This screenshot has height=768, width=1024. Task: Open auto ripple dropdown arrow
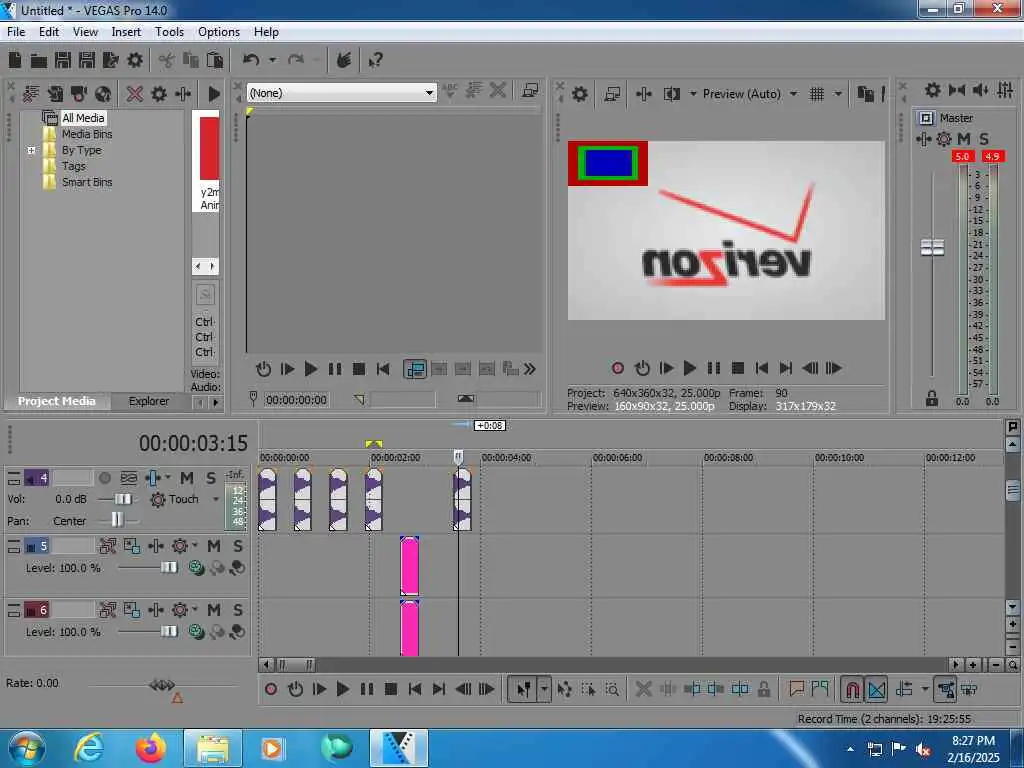(925, 689)
